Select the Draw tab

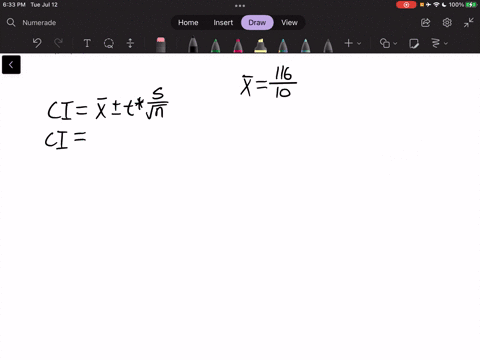point(257,23)
